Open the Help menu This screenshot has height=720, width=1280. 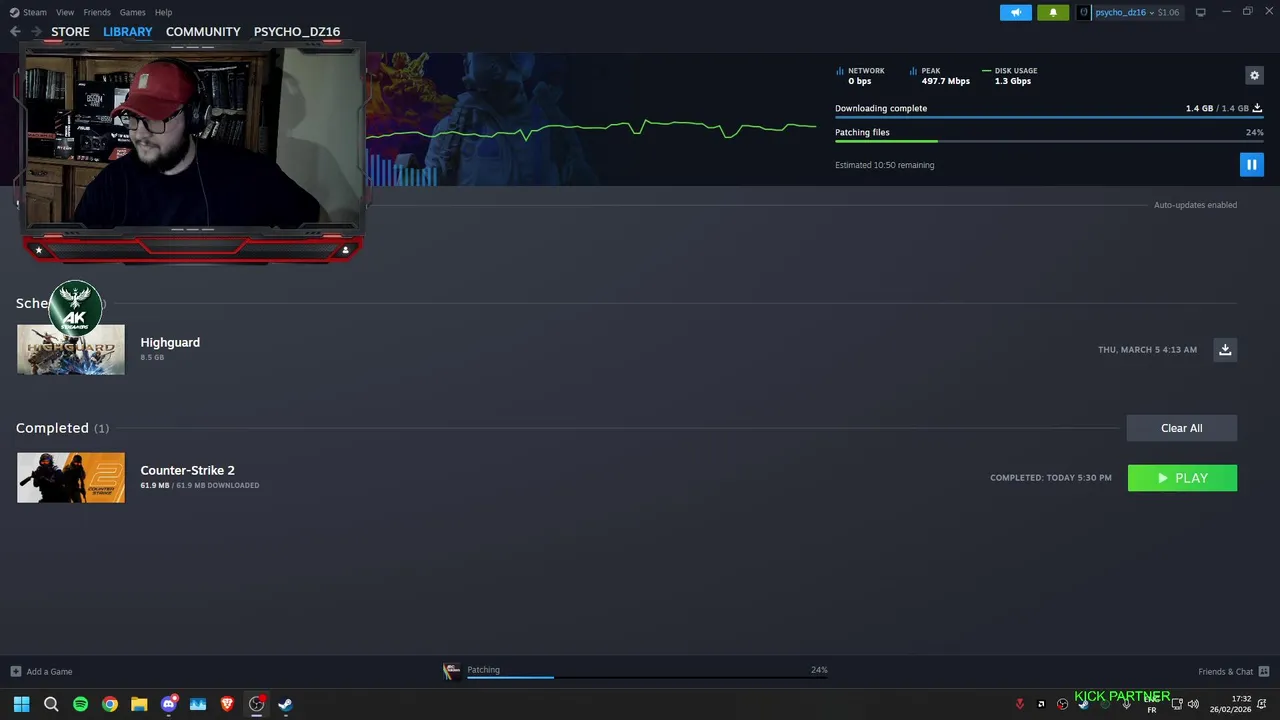pyautogui.click(x=163, y=12)
